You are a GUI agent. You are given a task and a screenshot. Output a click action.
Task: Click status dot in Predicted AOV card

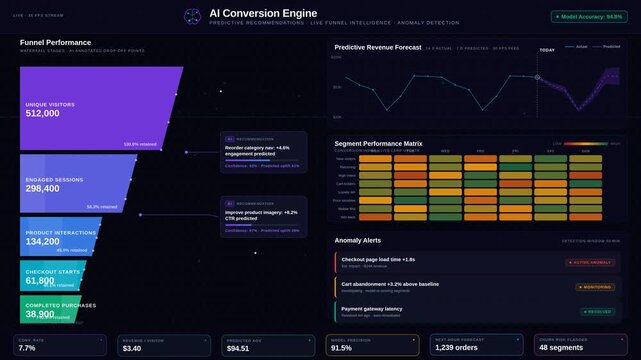tap(309, 340)
